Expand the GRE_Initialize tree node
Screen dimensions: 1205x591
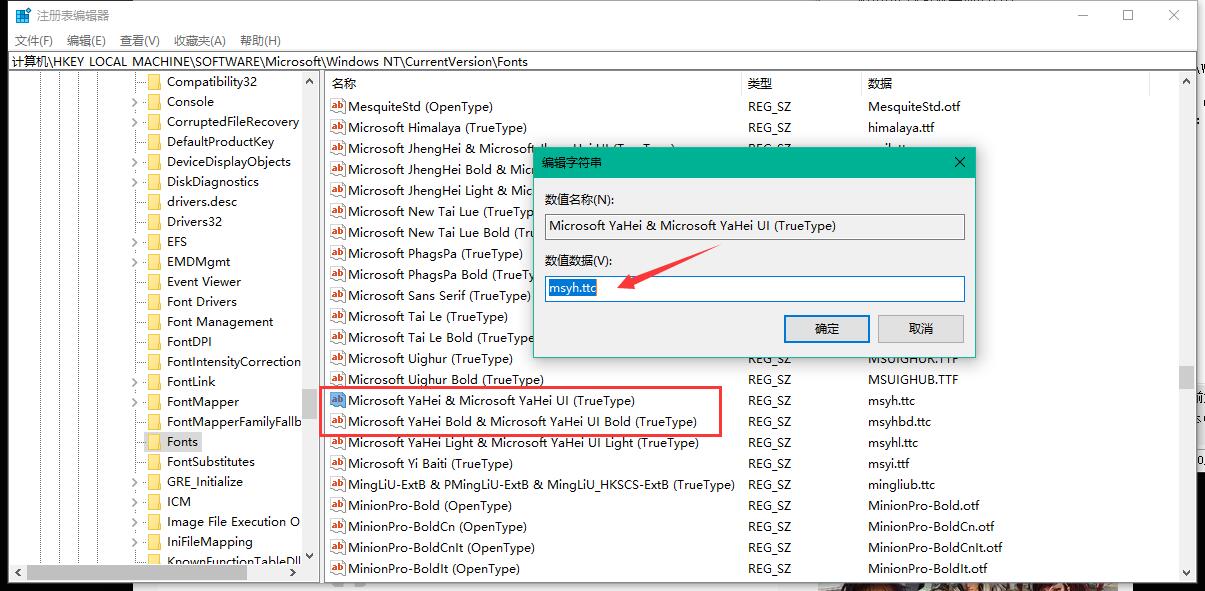pos(135,482)
